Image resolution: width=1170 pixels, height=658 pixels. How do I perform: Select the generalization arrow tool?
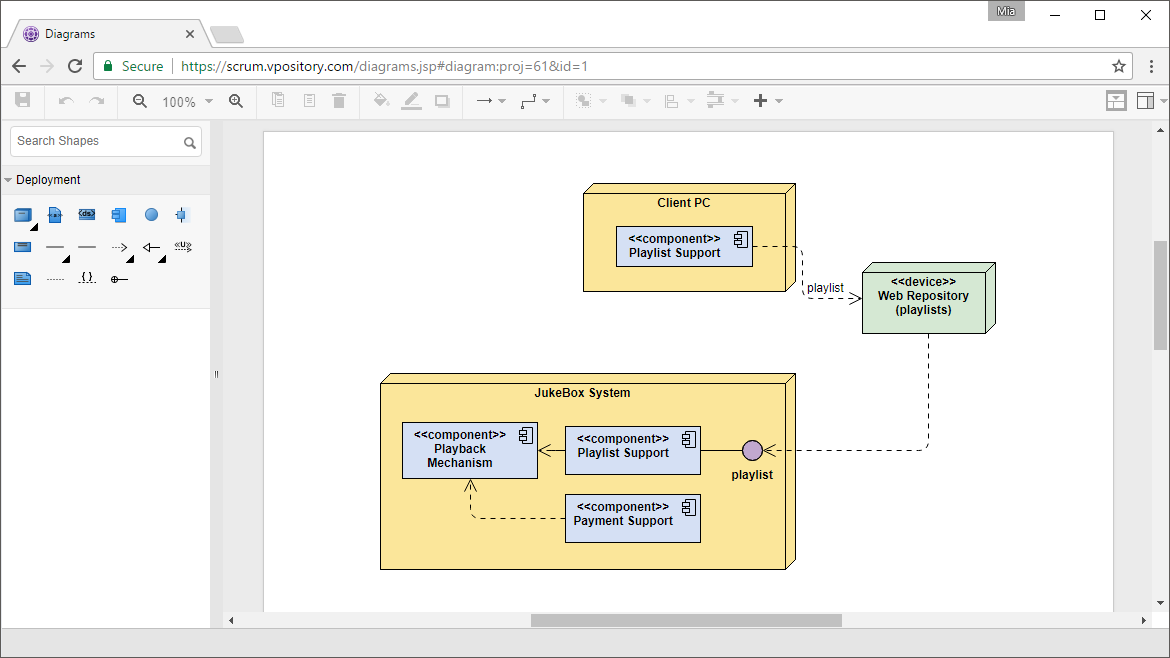pyautogui.click(x=151, y=247)
